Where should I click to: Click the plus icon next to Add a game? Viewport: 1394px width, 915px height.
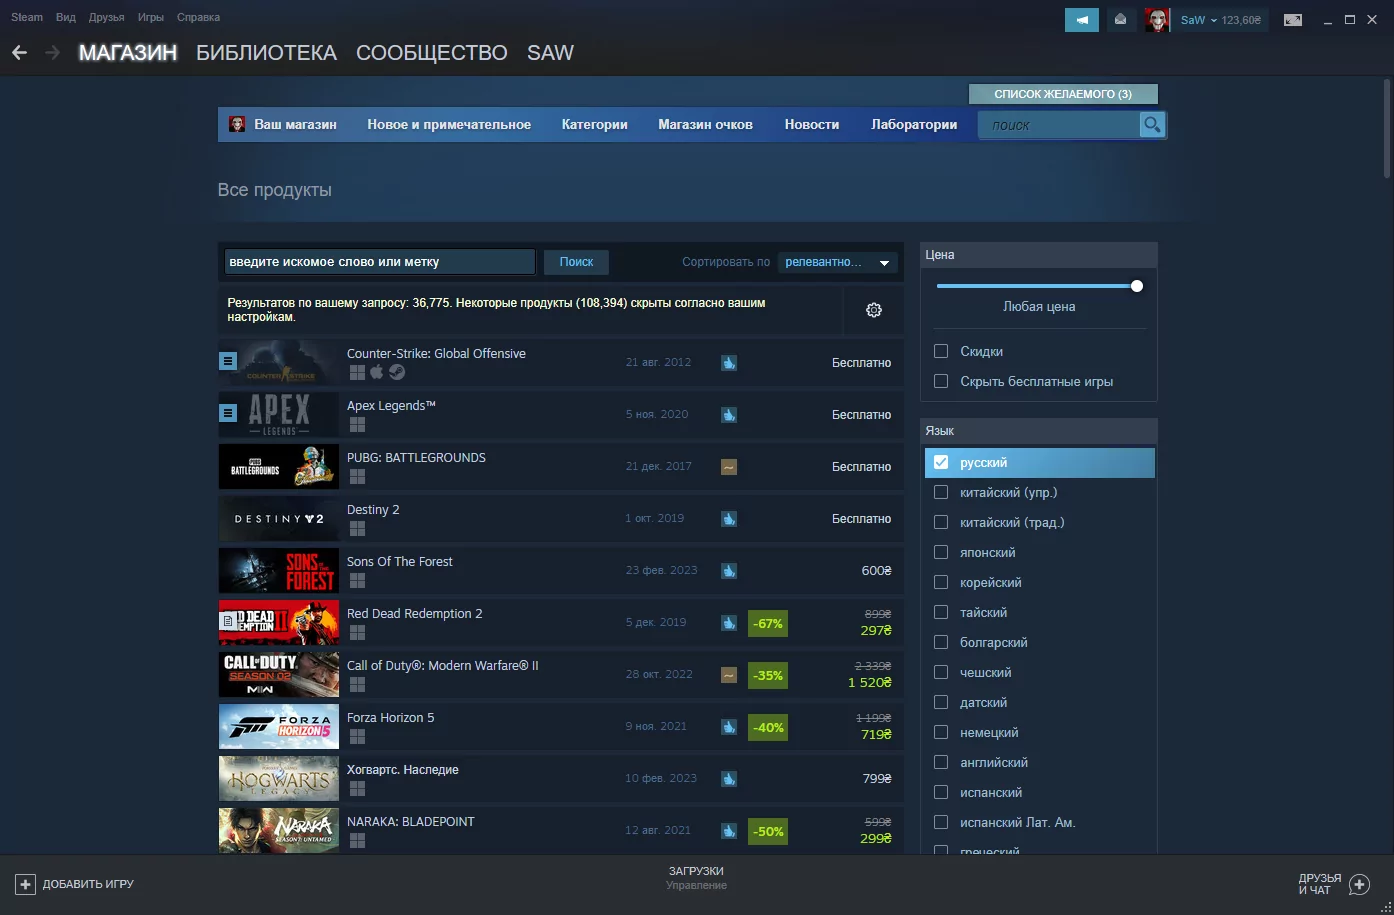pyautogui.click(x=26, y=884)
